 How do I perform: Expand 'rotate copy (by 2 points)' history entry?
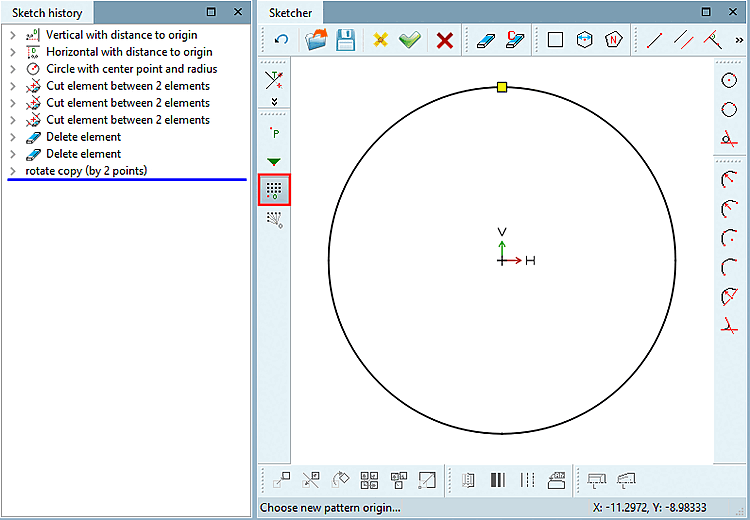(12, 171)
